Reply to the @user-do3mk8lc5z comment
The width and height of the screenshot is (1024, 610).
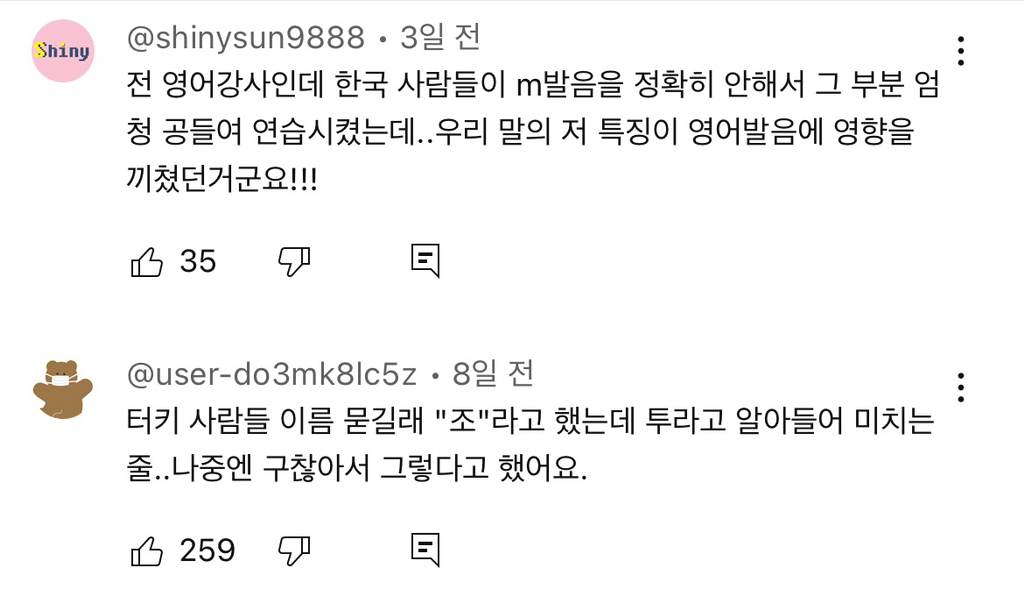point(426,549)
